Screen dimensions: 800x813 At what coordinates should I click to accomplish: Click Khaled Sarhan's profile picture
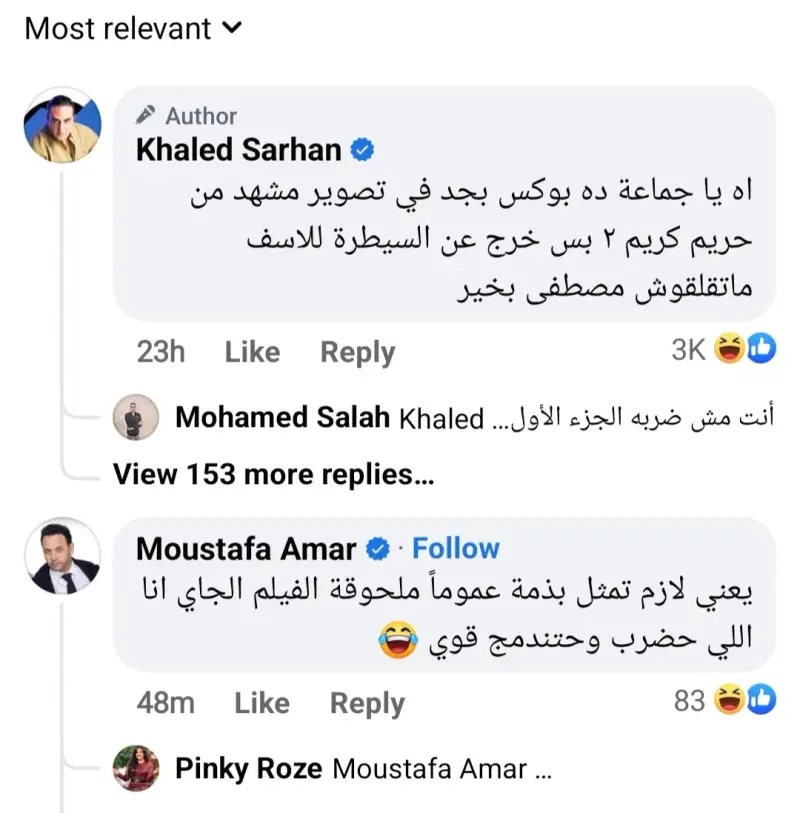click(62, 126)
